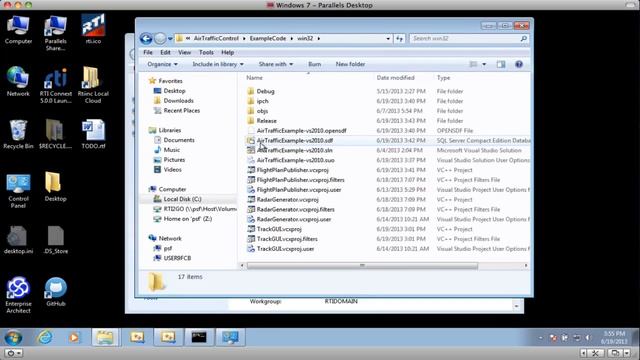640x360 pixels.
Task: Sort files by Name column header
Action: [254, 78]
